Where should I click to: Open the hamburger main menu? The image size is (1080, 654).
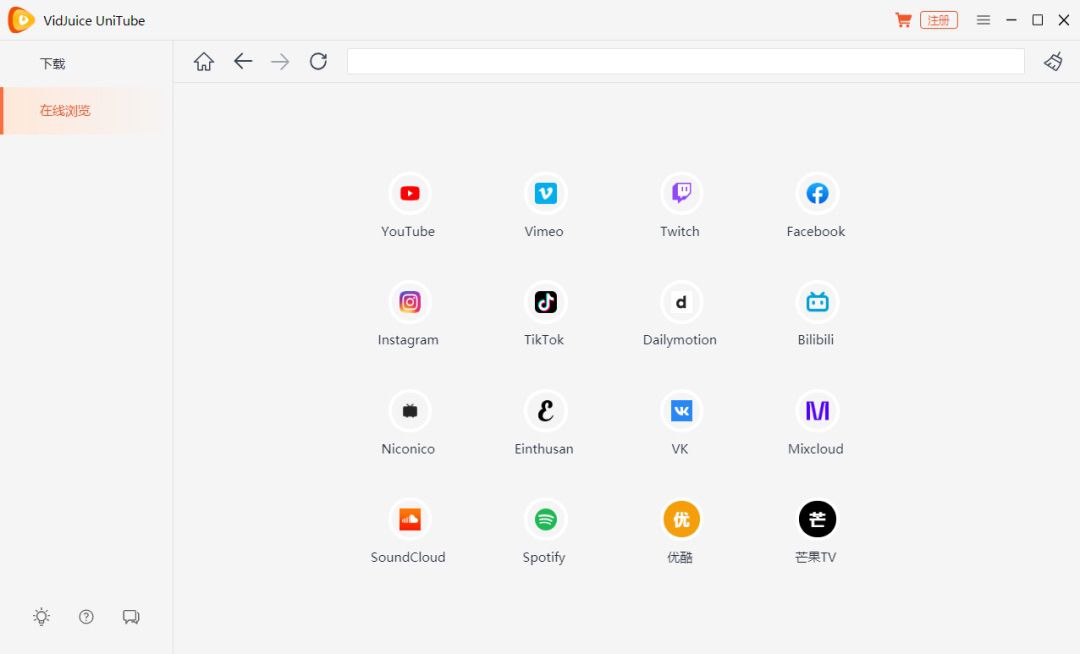983,20
